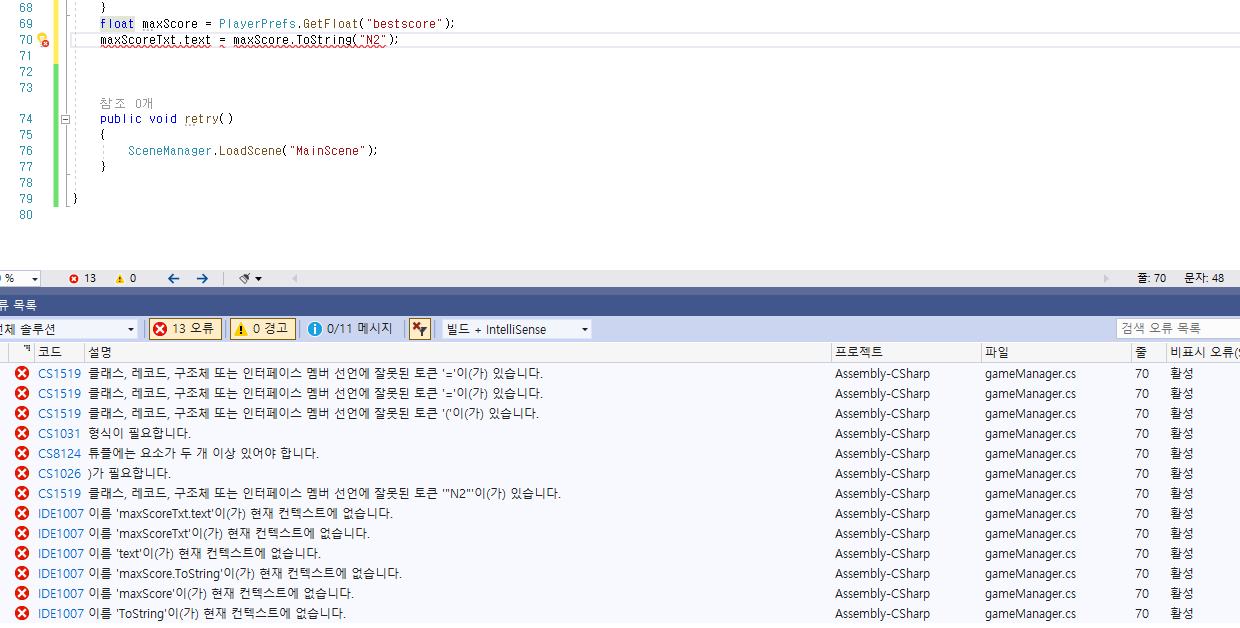Open the CS1031 error code link
1240x628 pixels.
(59, 433)
